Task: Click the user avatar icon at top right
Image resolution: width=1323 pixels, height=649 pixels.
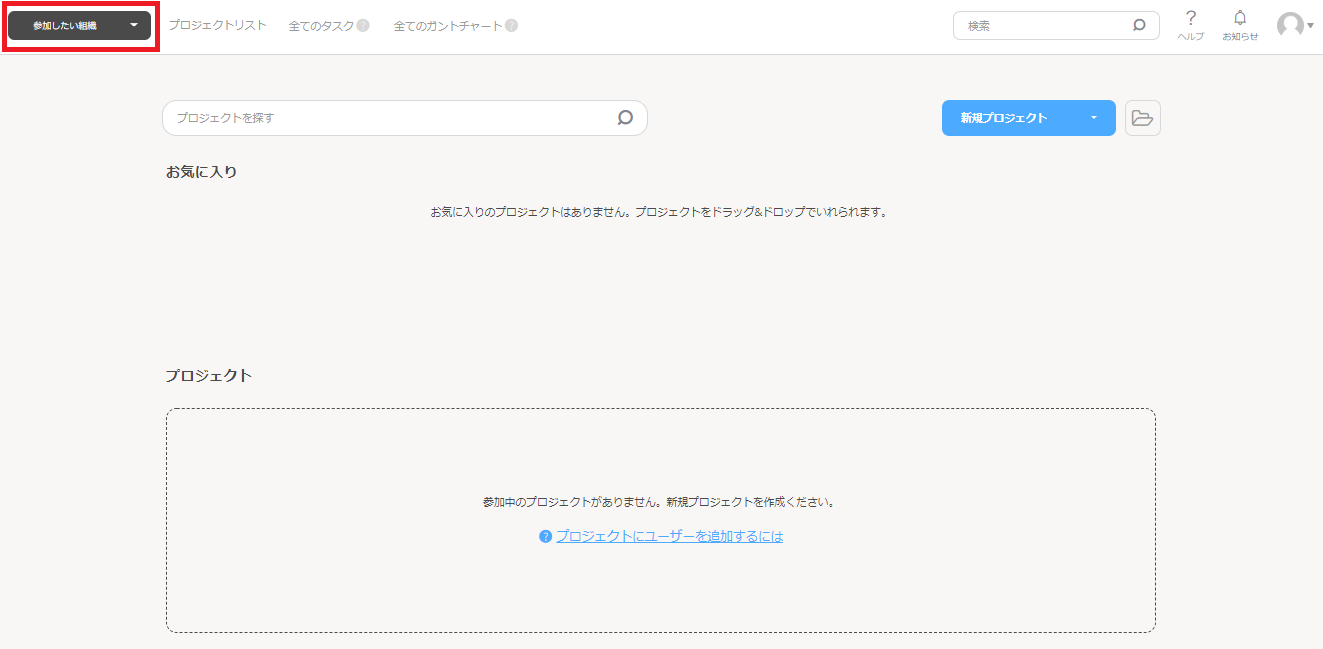Action: [1289, 25]
